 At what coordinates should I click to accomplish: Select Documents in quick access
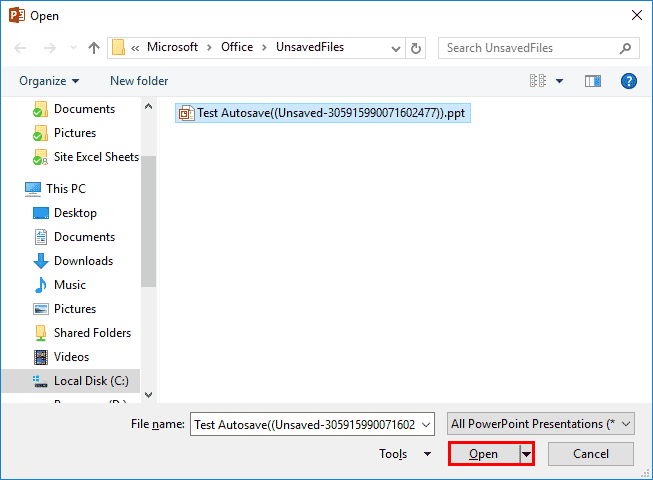tap(74, 109)
